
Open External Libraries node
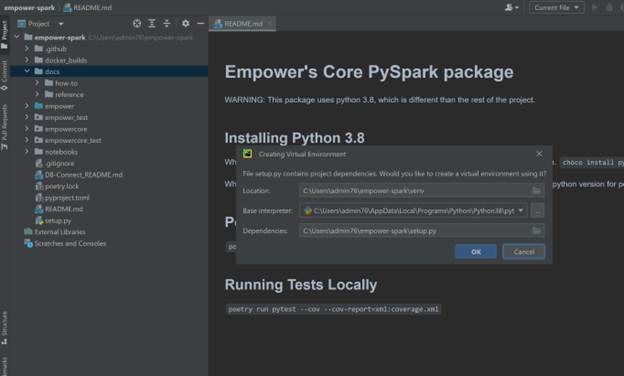[60, 232]
